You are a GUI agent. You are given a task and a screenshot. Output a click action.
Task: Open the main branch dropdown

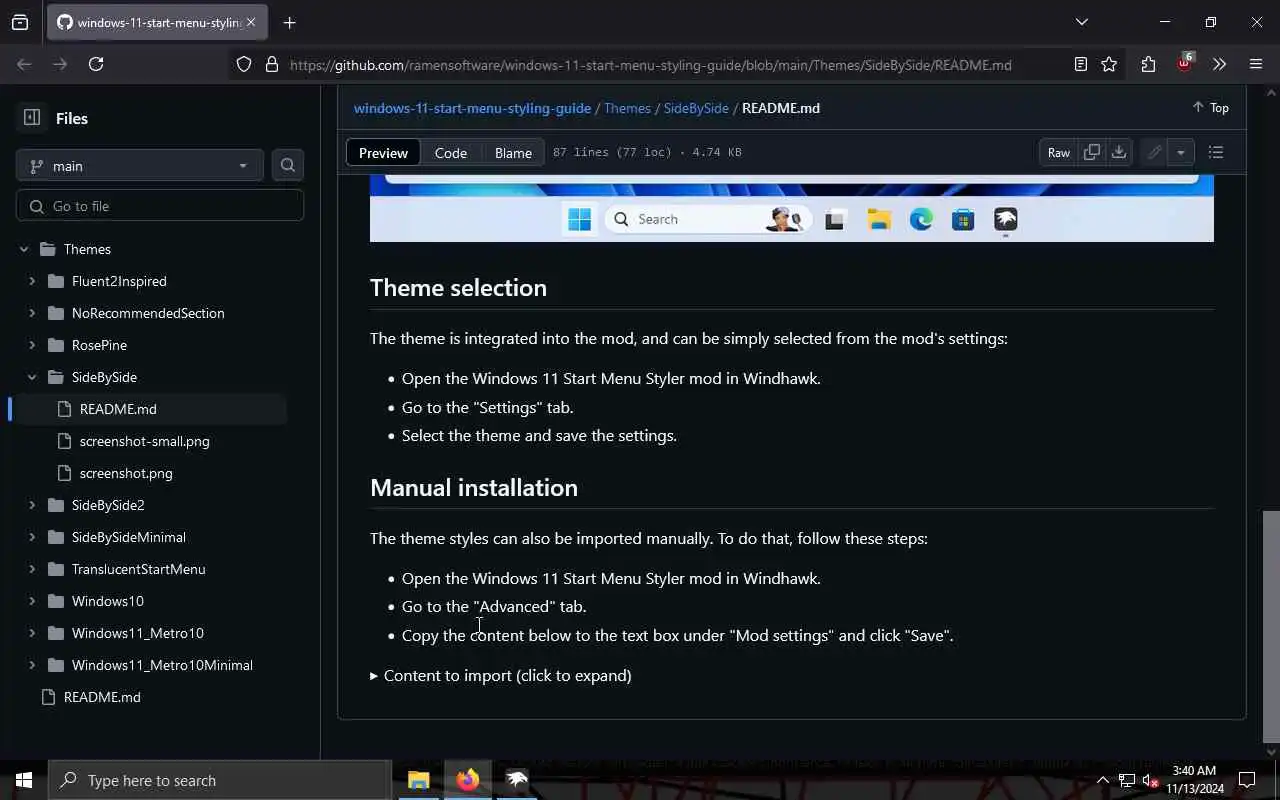point(140,166)
